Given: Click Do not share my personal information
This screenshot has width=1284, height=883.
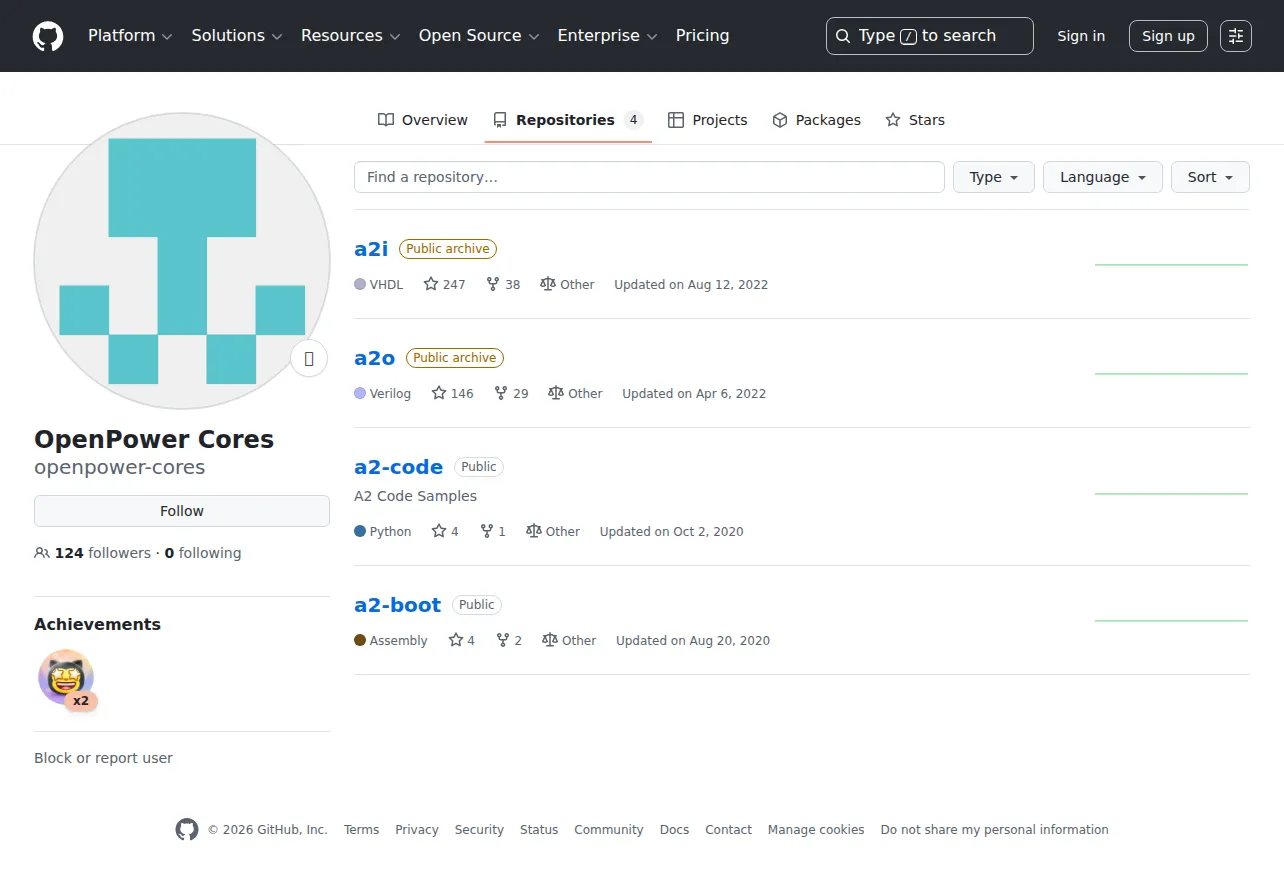Looking at the screenshot, I should (x=995, y=830).
